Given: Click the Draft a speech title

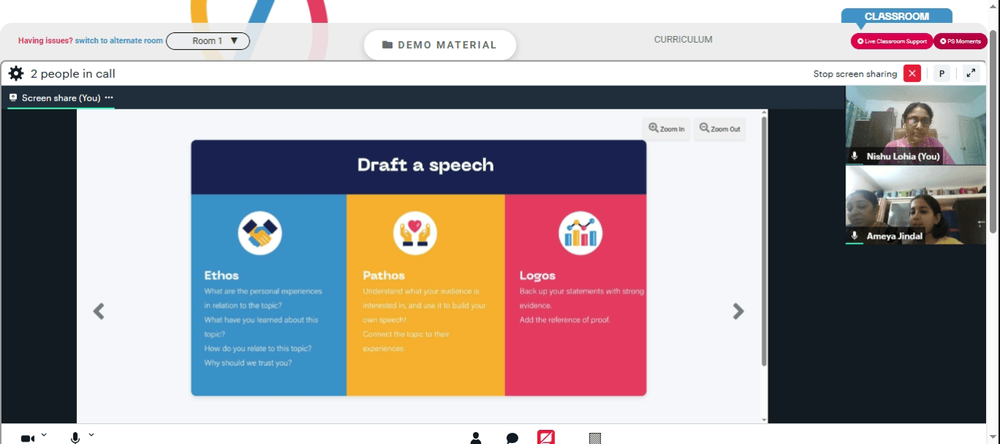Looking at the screenshot, I should tap(425, 165).
